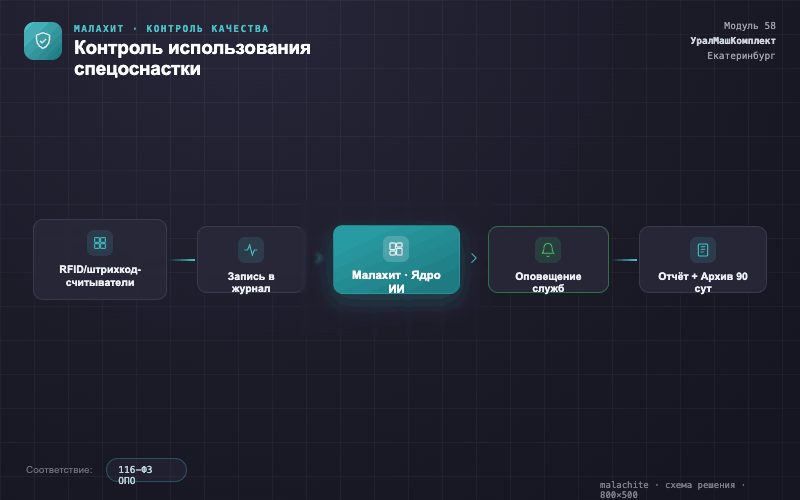Click the chevron arrow after Малахит Ядро ИИ
The image size is (800, 500).
(x=474, y=258)
